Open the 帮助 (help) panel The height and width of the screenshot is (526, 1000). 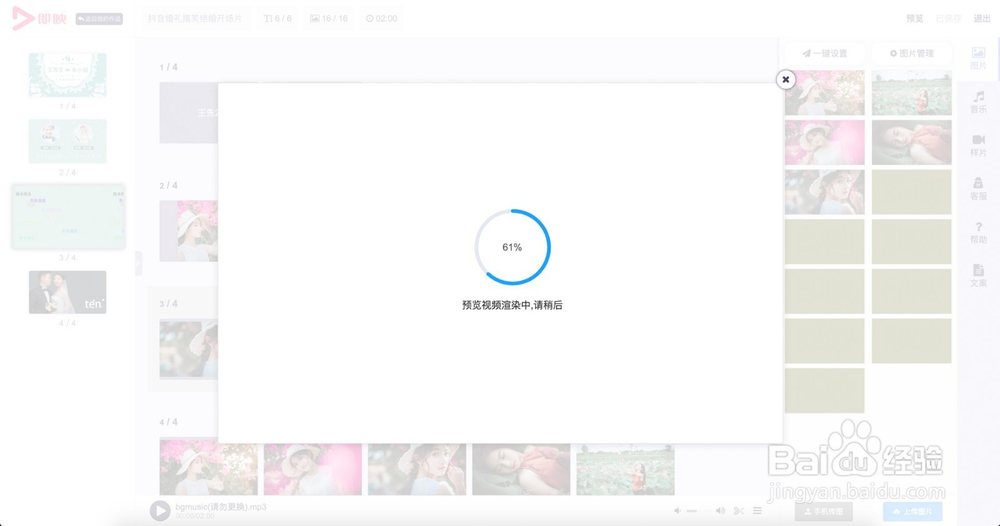click(978, 233)
